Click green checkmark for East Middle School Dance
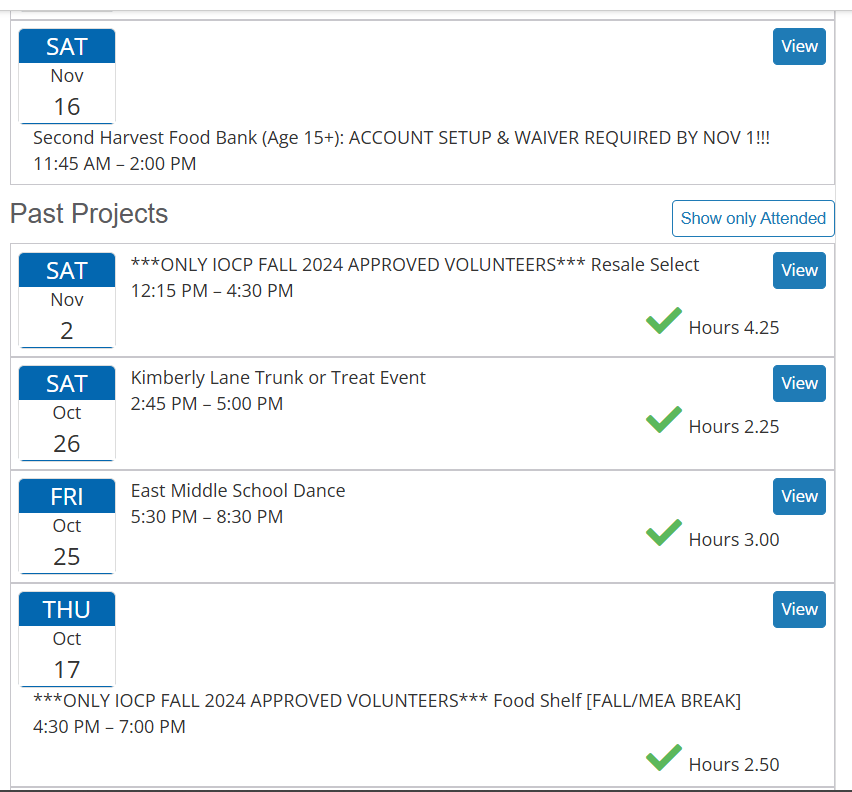 point(663,533)
